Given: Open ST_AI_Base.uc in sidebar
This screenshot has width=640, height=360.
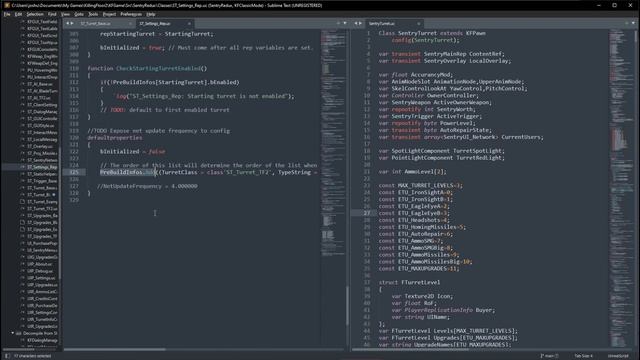Looking at the screenshot, I should tap(40, 84).
